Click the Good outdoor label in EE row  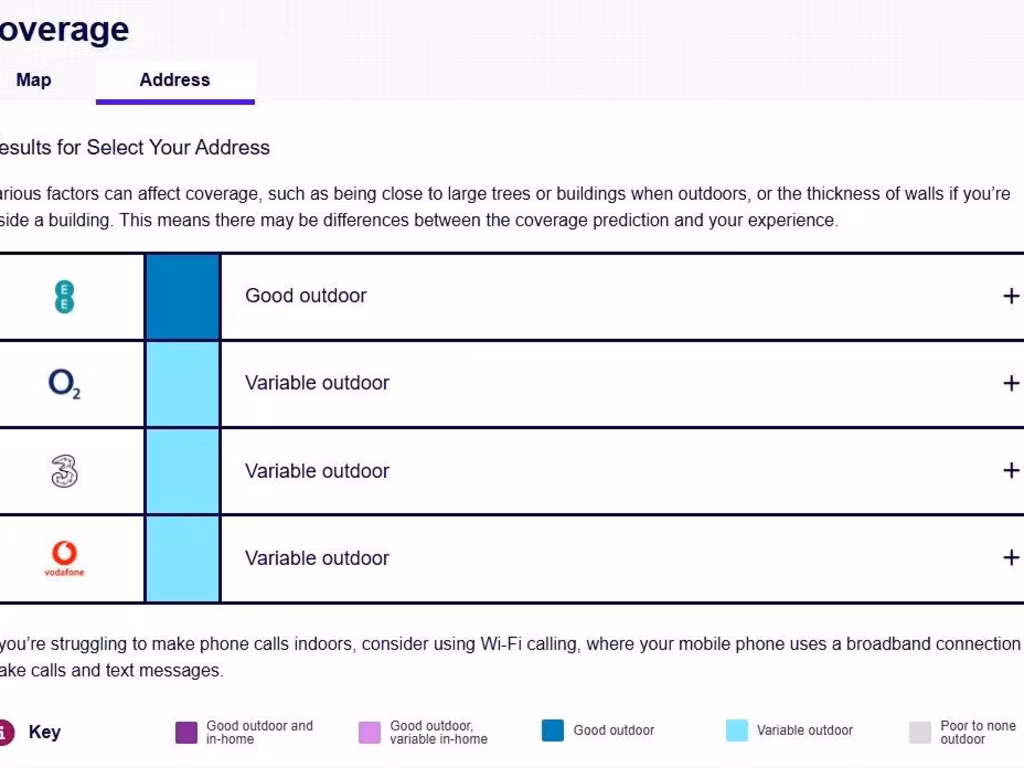point(306,296)
